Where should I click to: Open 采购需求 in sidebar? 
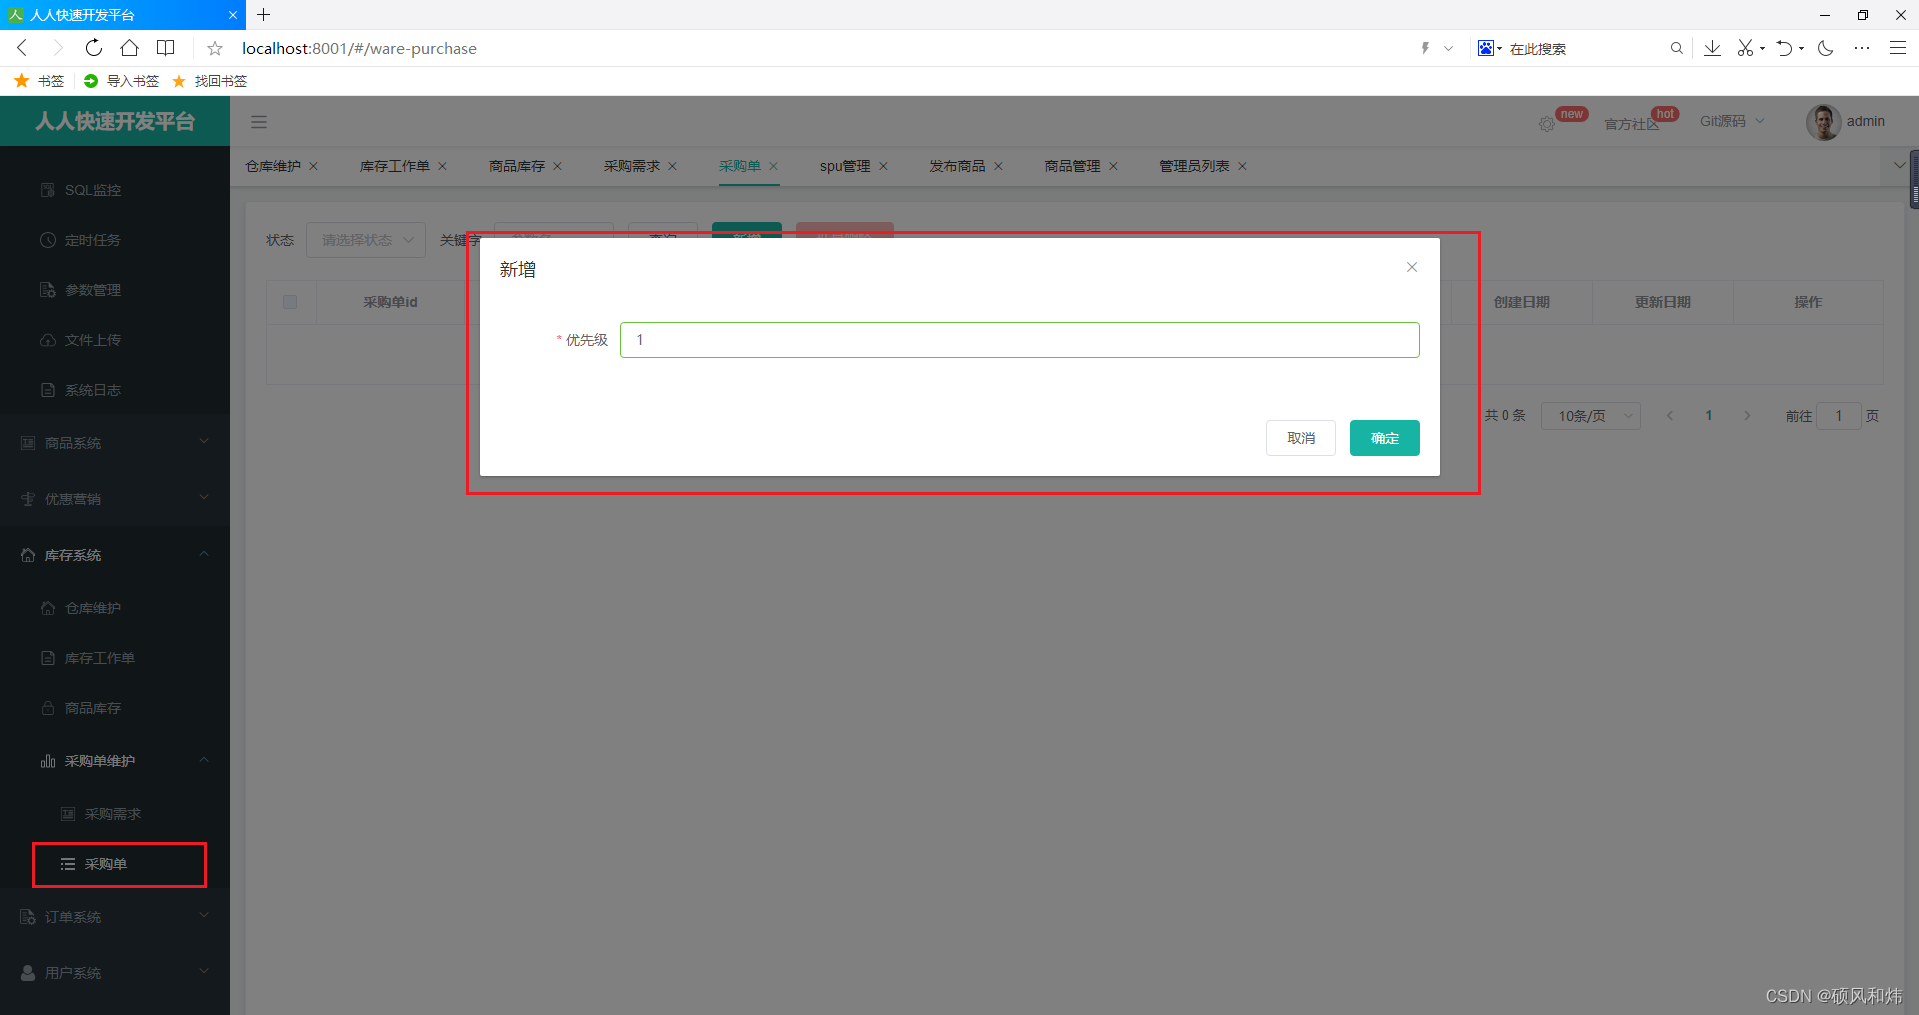[x=115, y=814]
